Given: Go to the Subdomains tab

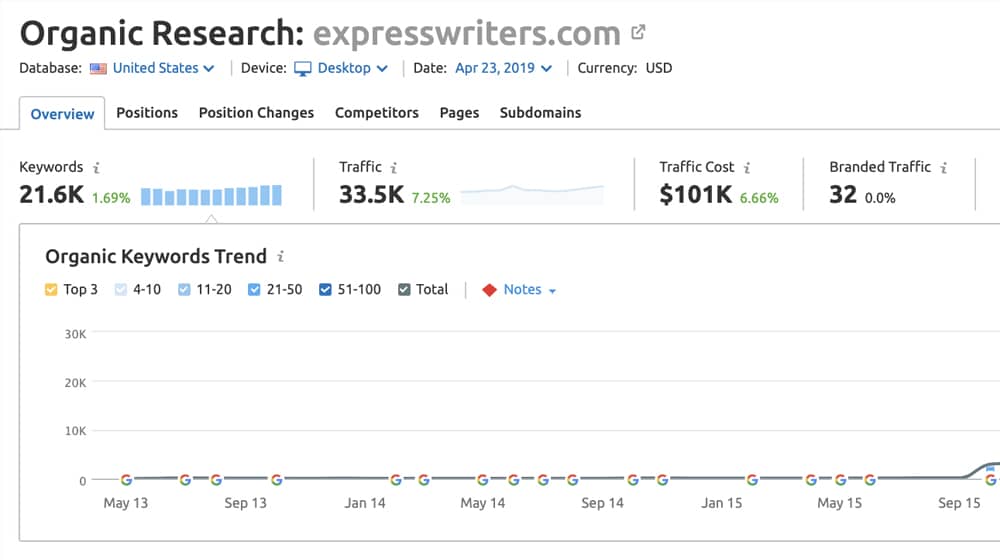Looking at the screenshot, I should [x=540, y=113].
